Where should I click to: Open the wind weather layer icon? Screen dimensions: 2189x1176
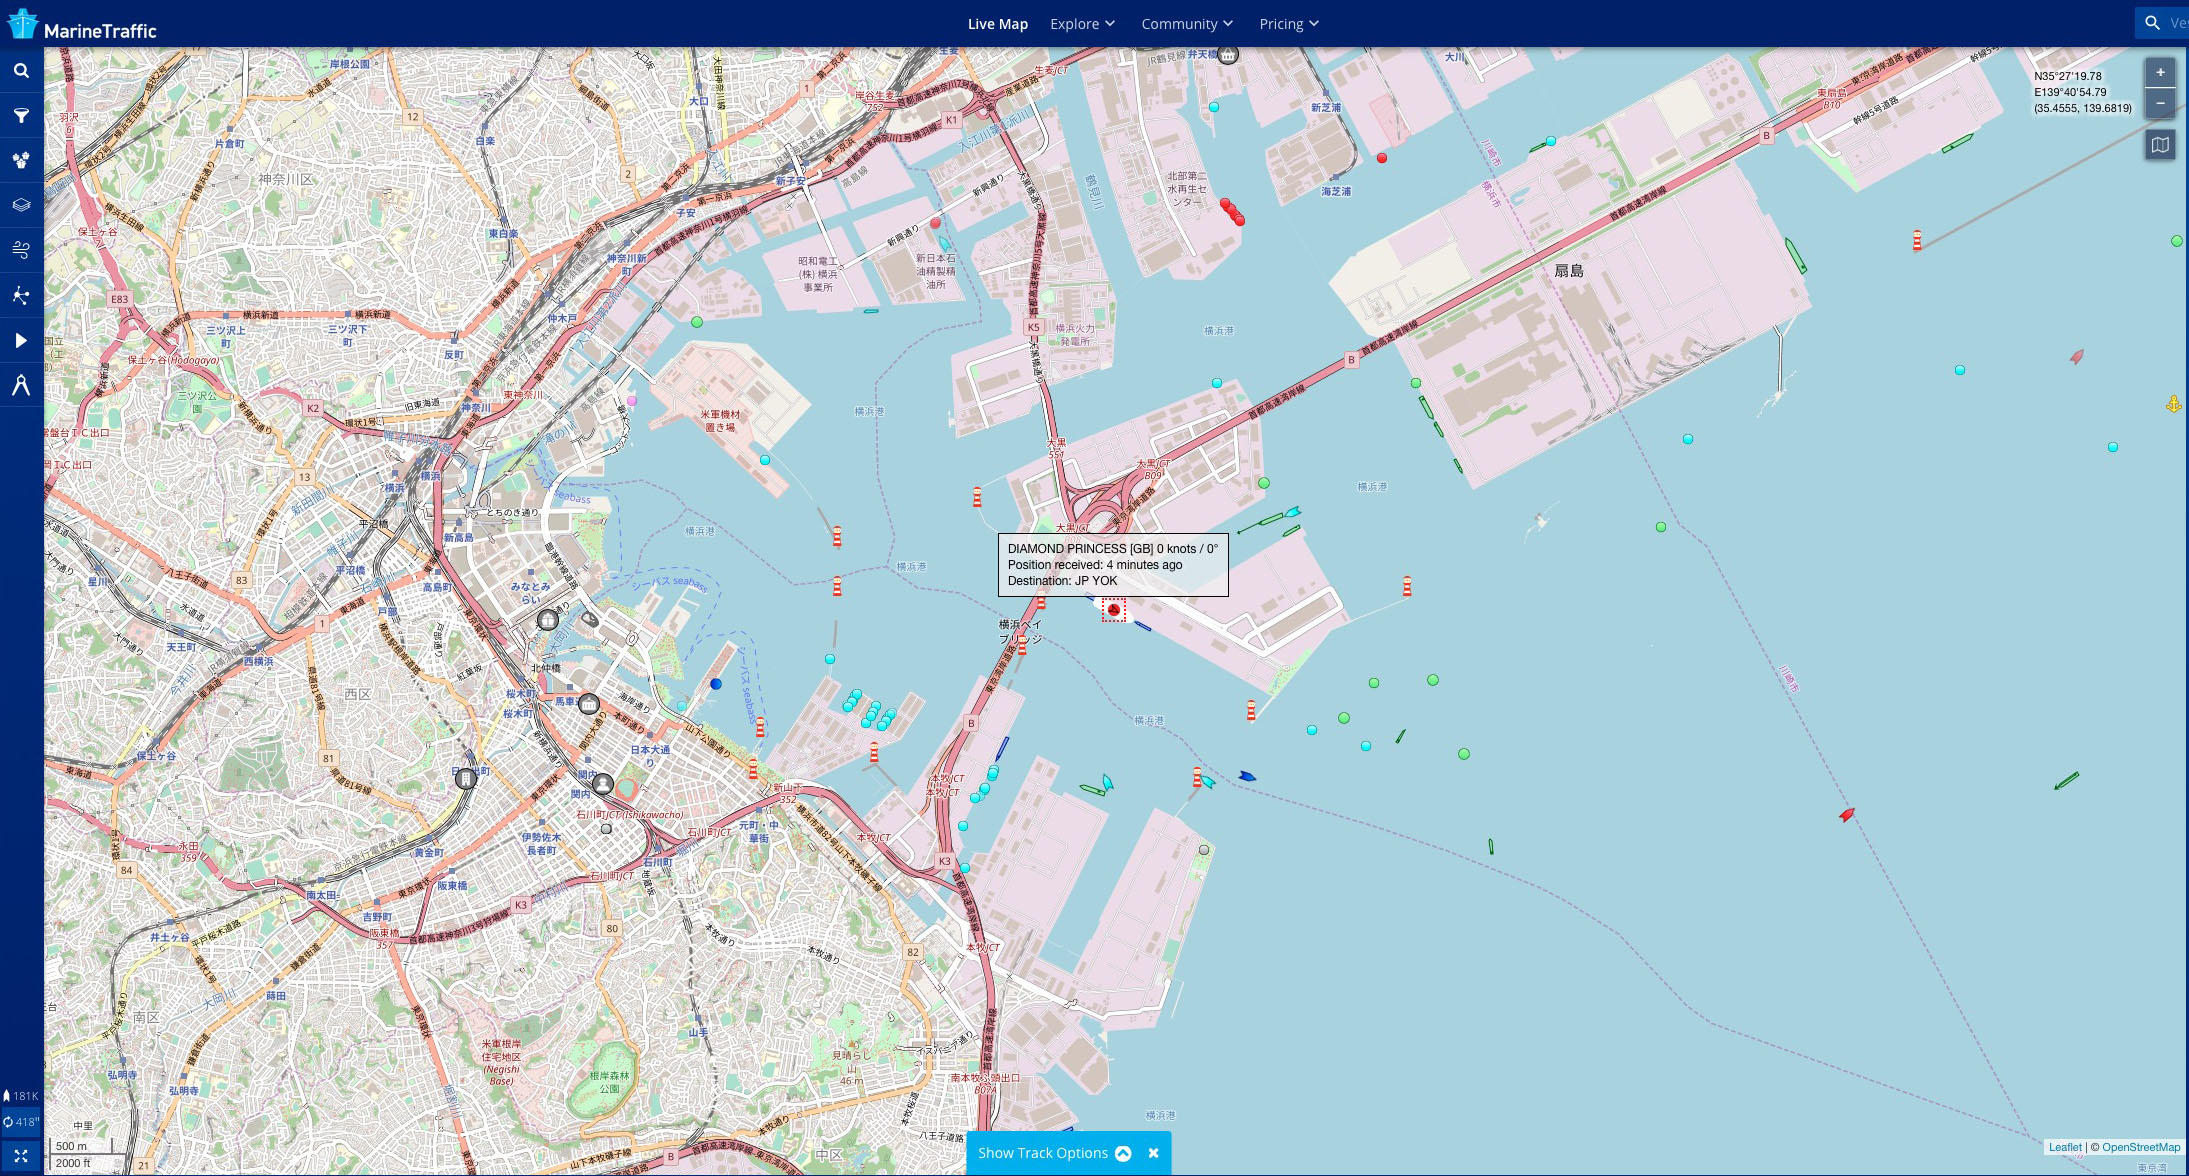(x=21, y=250)
